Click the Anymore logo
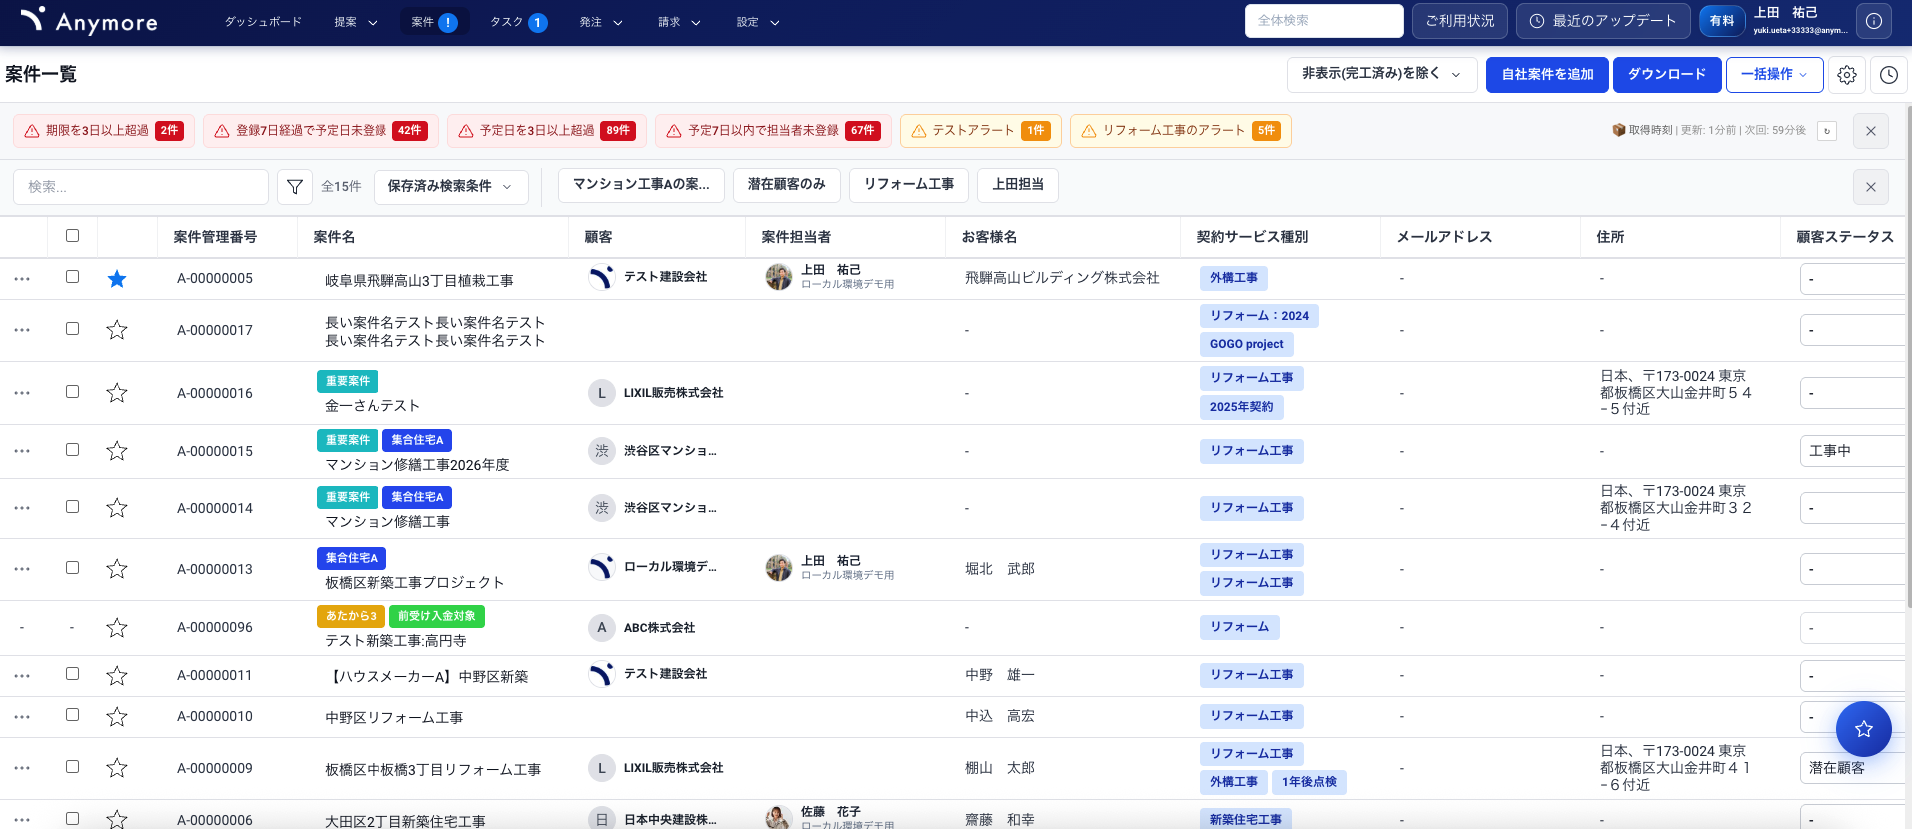1912x829 pixels. click(88, 21)
